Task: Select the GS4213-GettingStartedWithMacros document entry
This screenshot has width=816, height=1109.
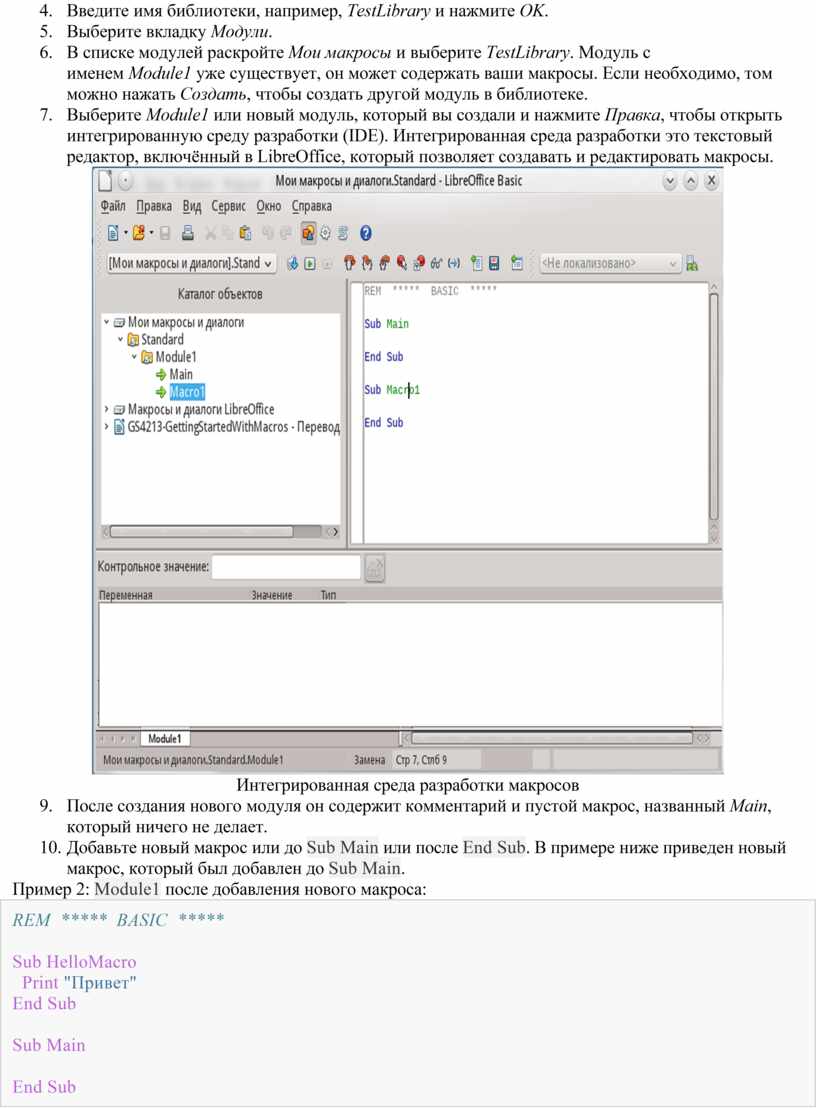Action: coord(233,427)
